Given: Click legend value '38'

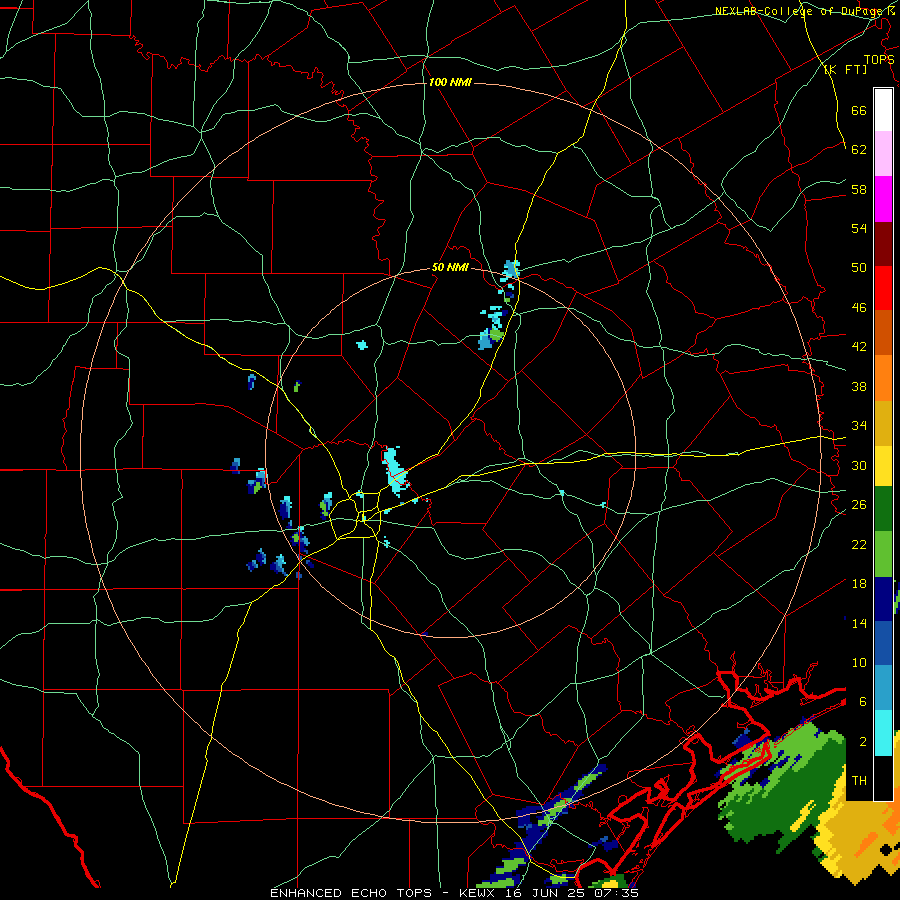Looking at the screenshot, I should pyautogui.click(x=859, y=387).
